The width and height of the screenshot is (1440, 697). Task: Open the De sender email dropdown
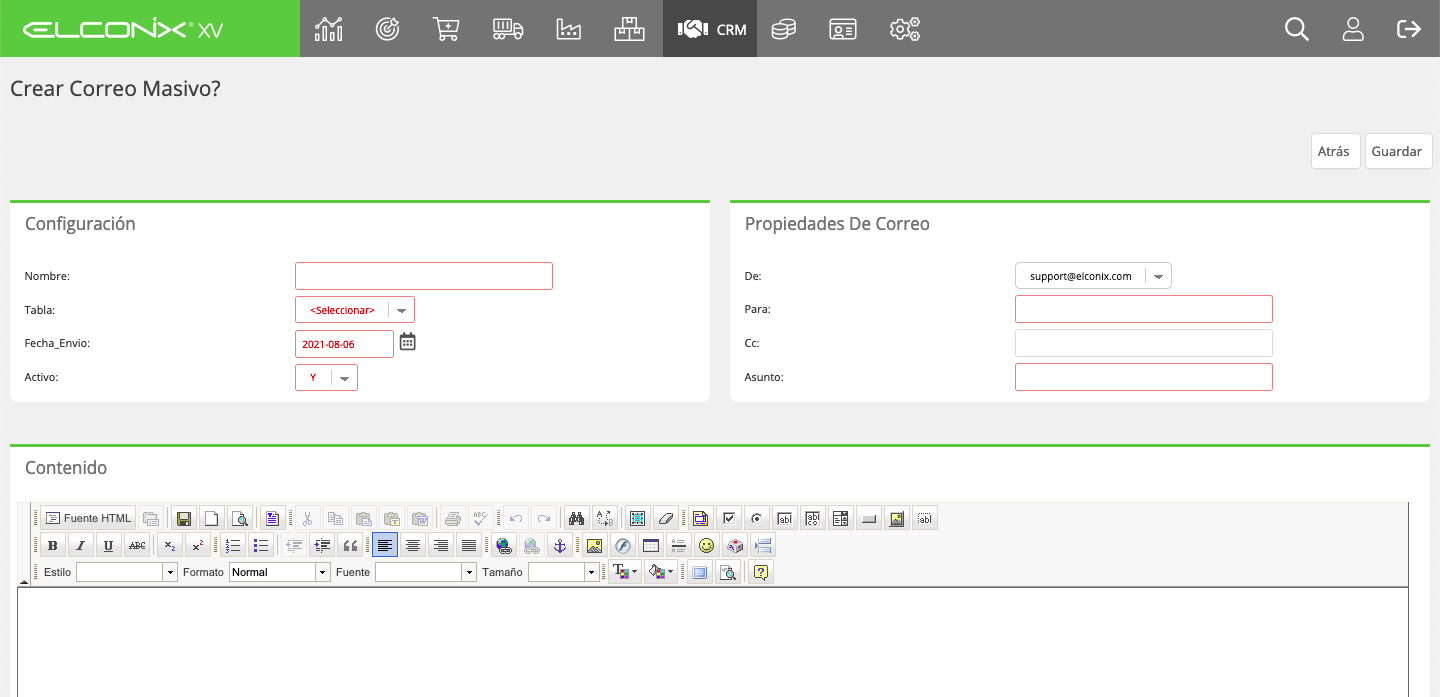coord(1093,276)
